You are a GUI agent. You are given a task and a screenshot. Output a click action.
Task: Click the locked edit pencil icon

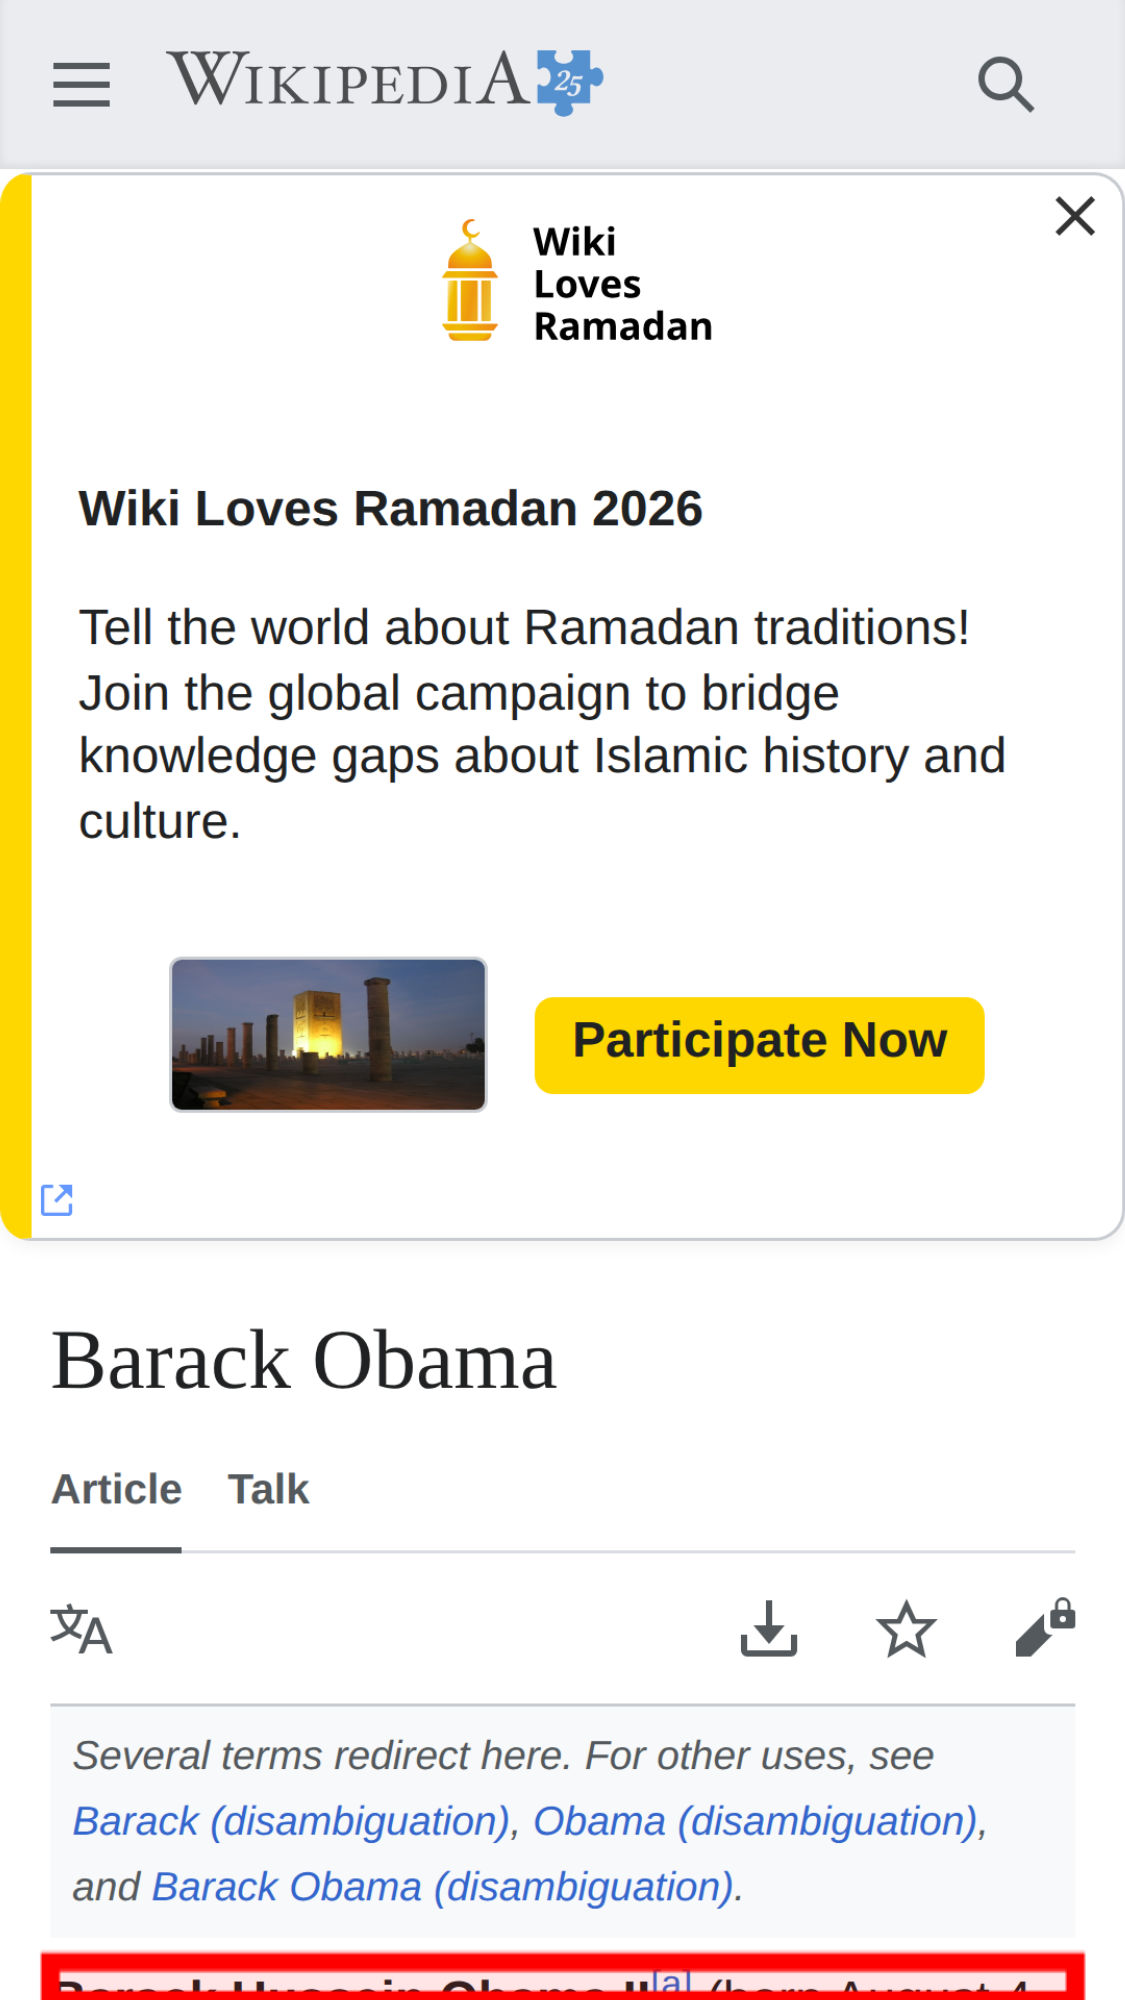click(1044, 1629)
